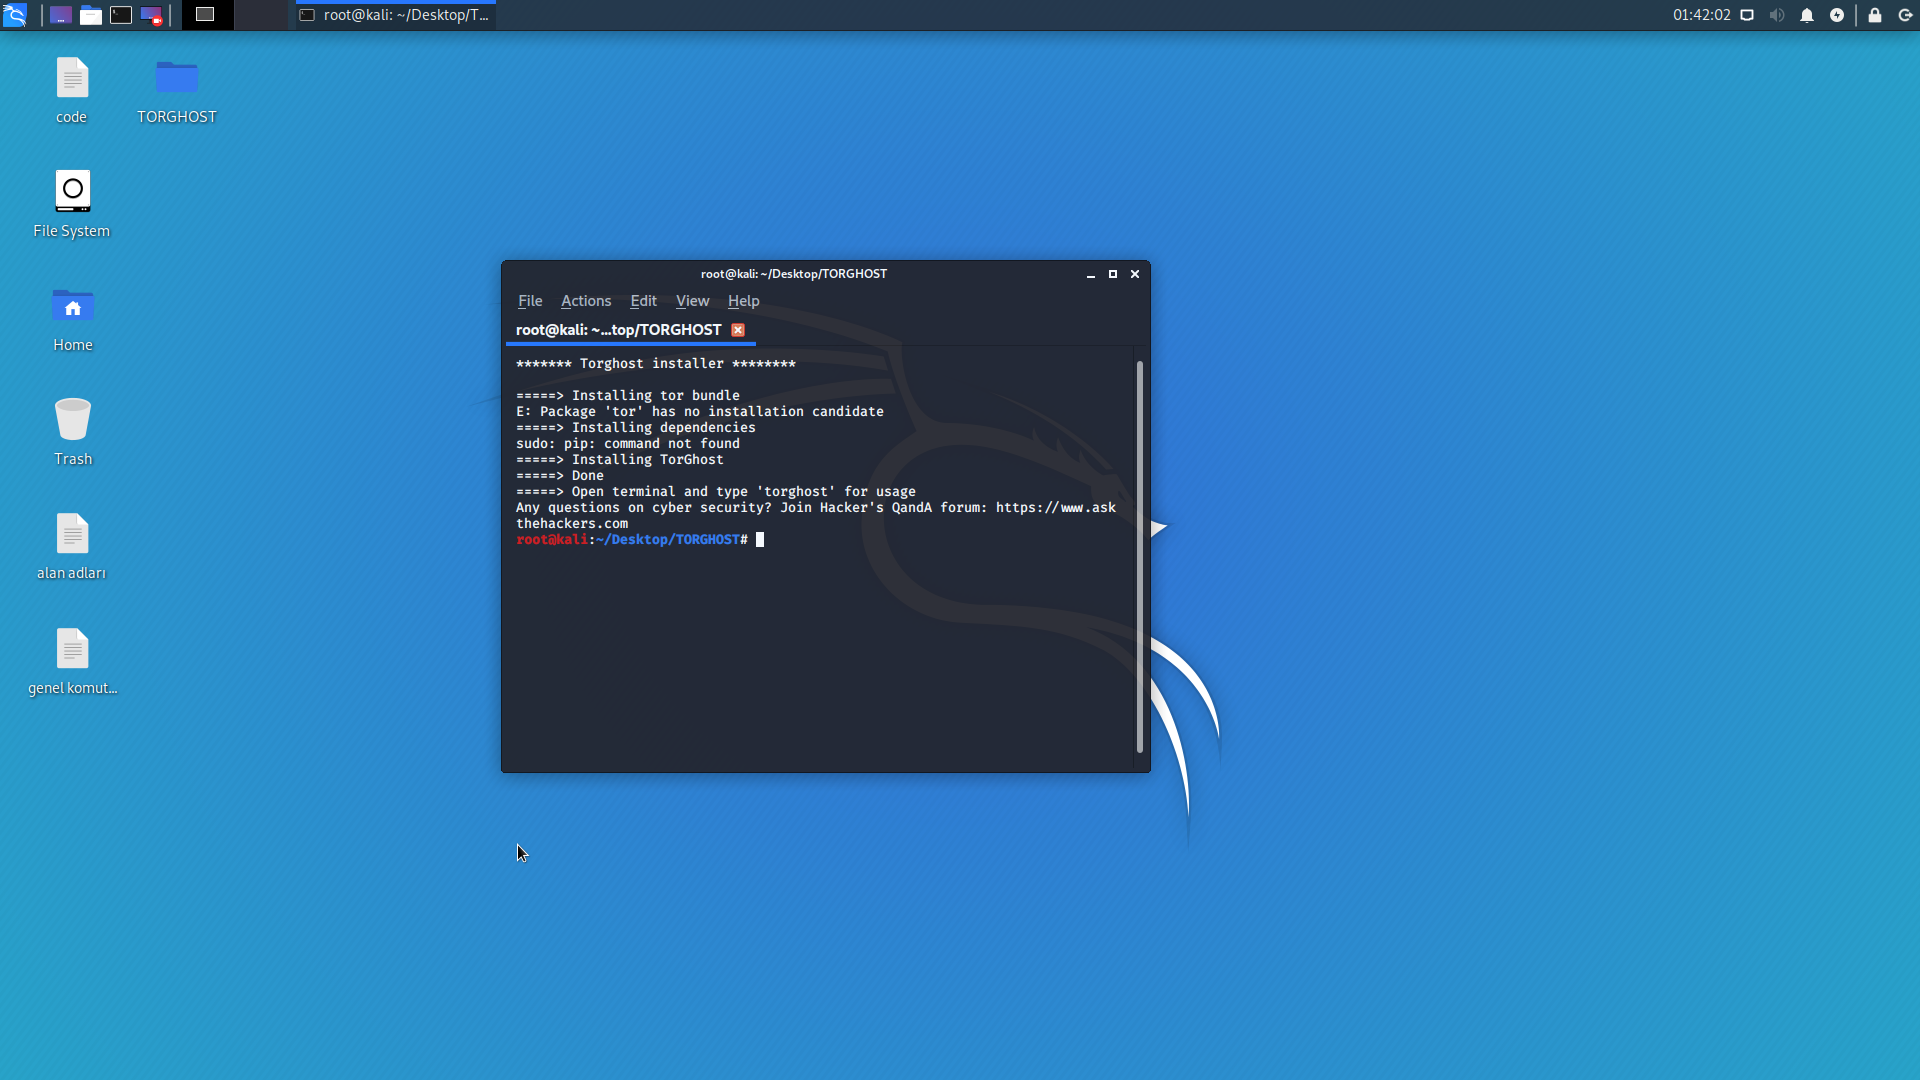The image size is (1920, 1080).
Task: Switch to the first workspace
Action: point(207,15)
